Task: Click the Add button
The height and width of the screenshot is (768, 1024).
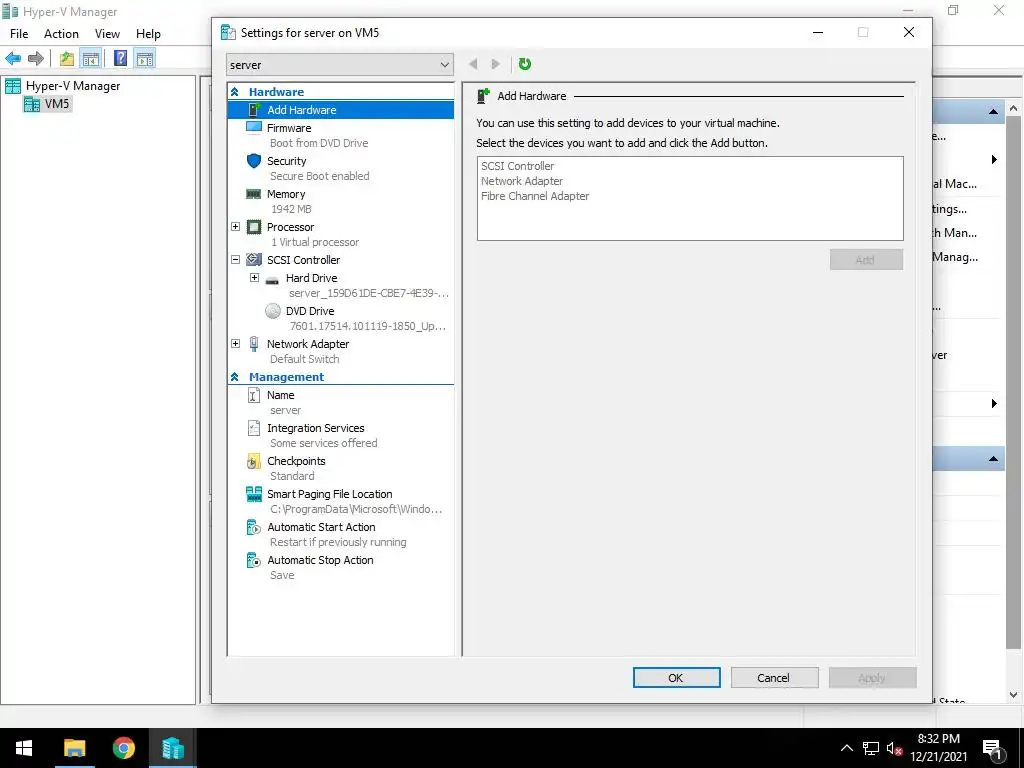Action: click(x=867, y=260)
